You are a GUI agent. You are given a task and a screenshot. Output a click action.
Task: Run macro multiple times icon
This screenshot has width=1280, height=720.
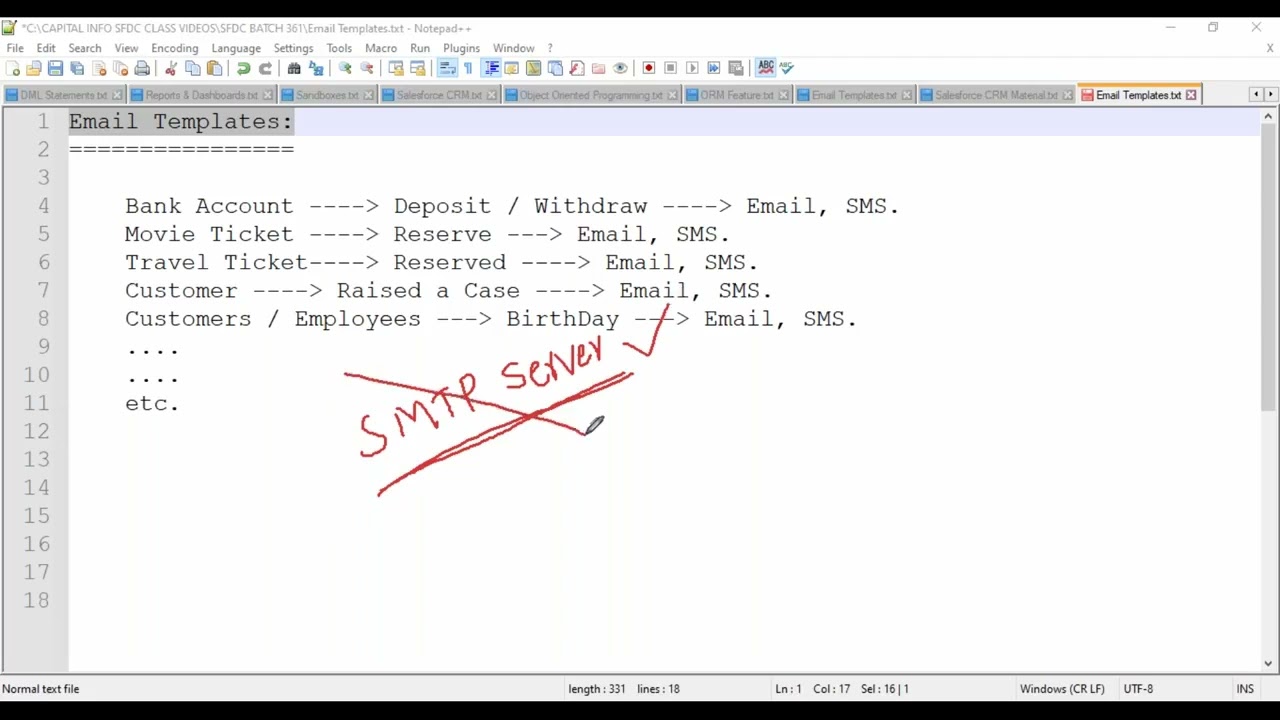(x=714, y=68)
